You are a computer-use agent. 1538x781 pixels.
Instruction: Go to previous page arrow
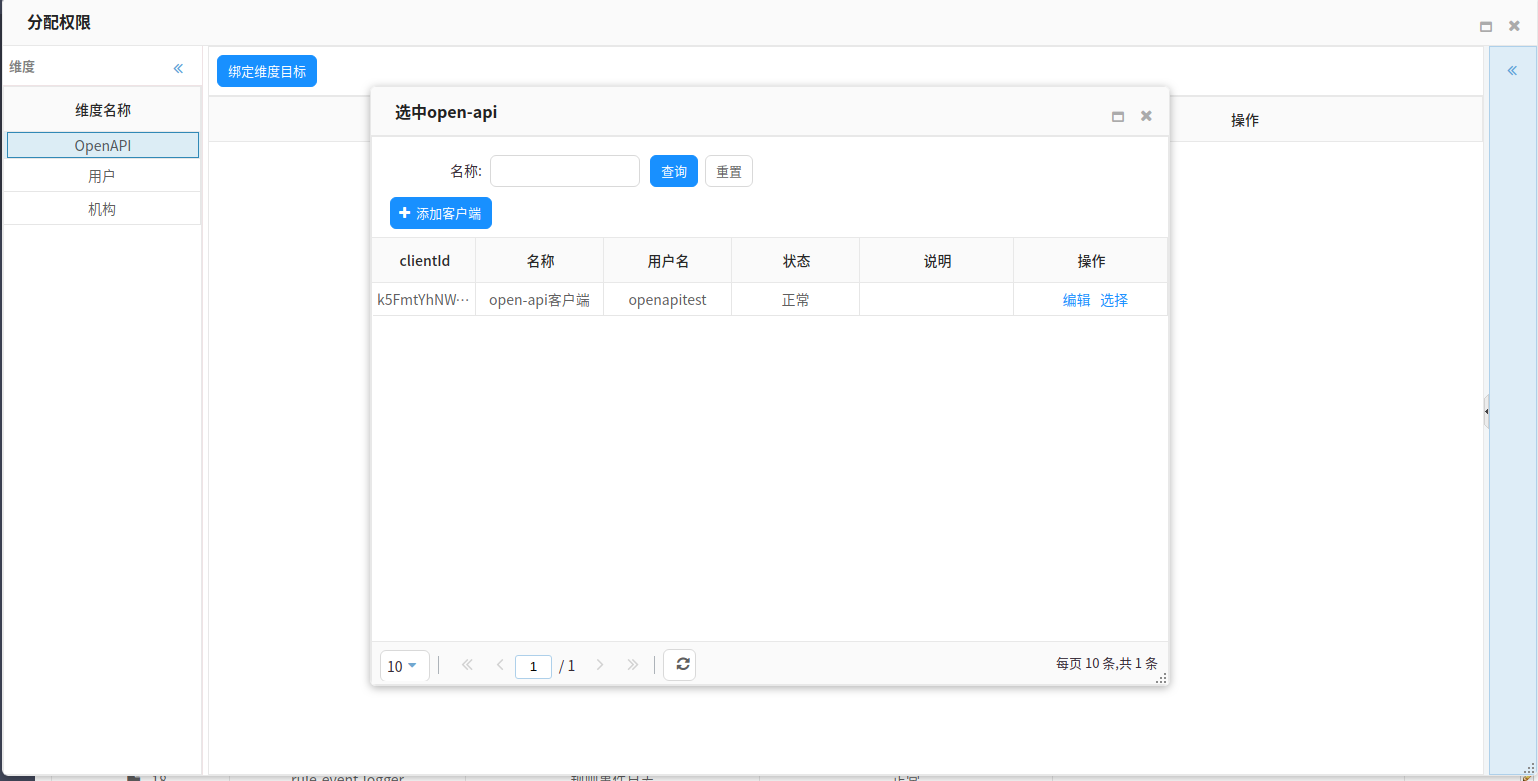click(x=500, y=665)
